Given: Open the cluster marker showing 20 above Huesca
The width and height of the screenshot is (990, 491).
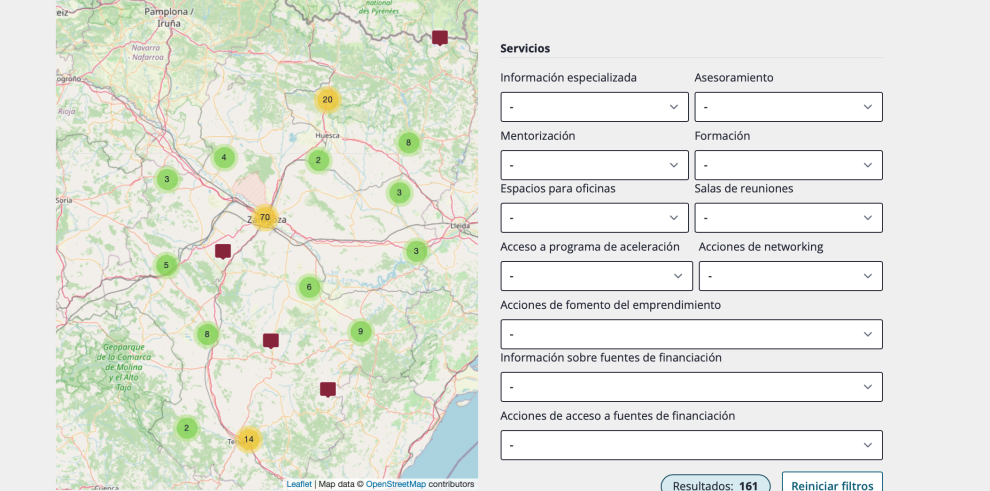Looking at the screenshot, I should click(x=327, y=100).
